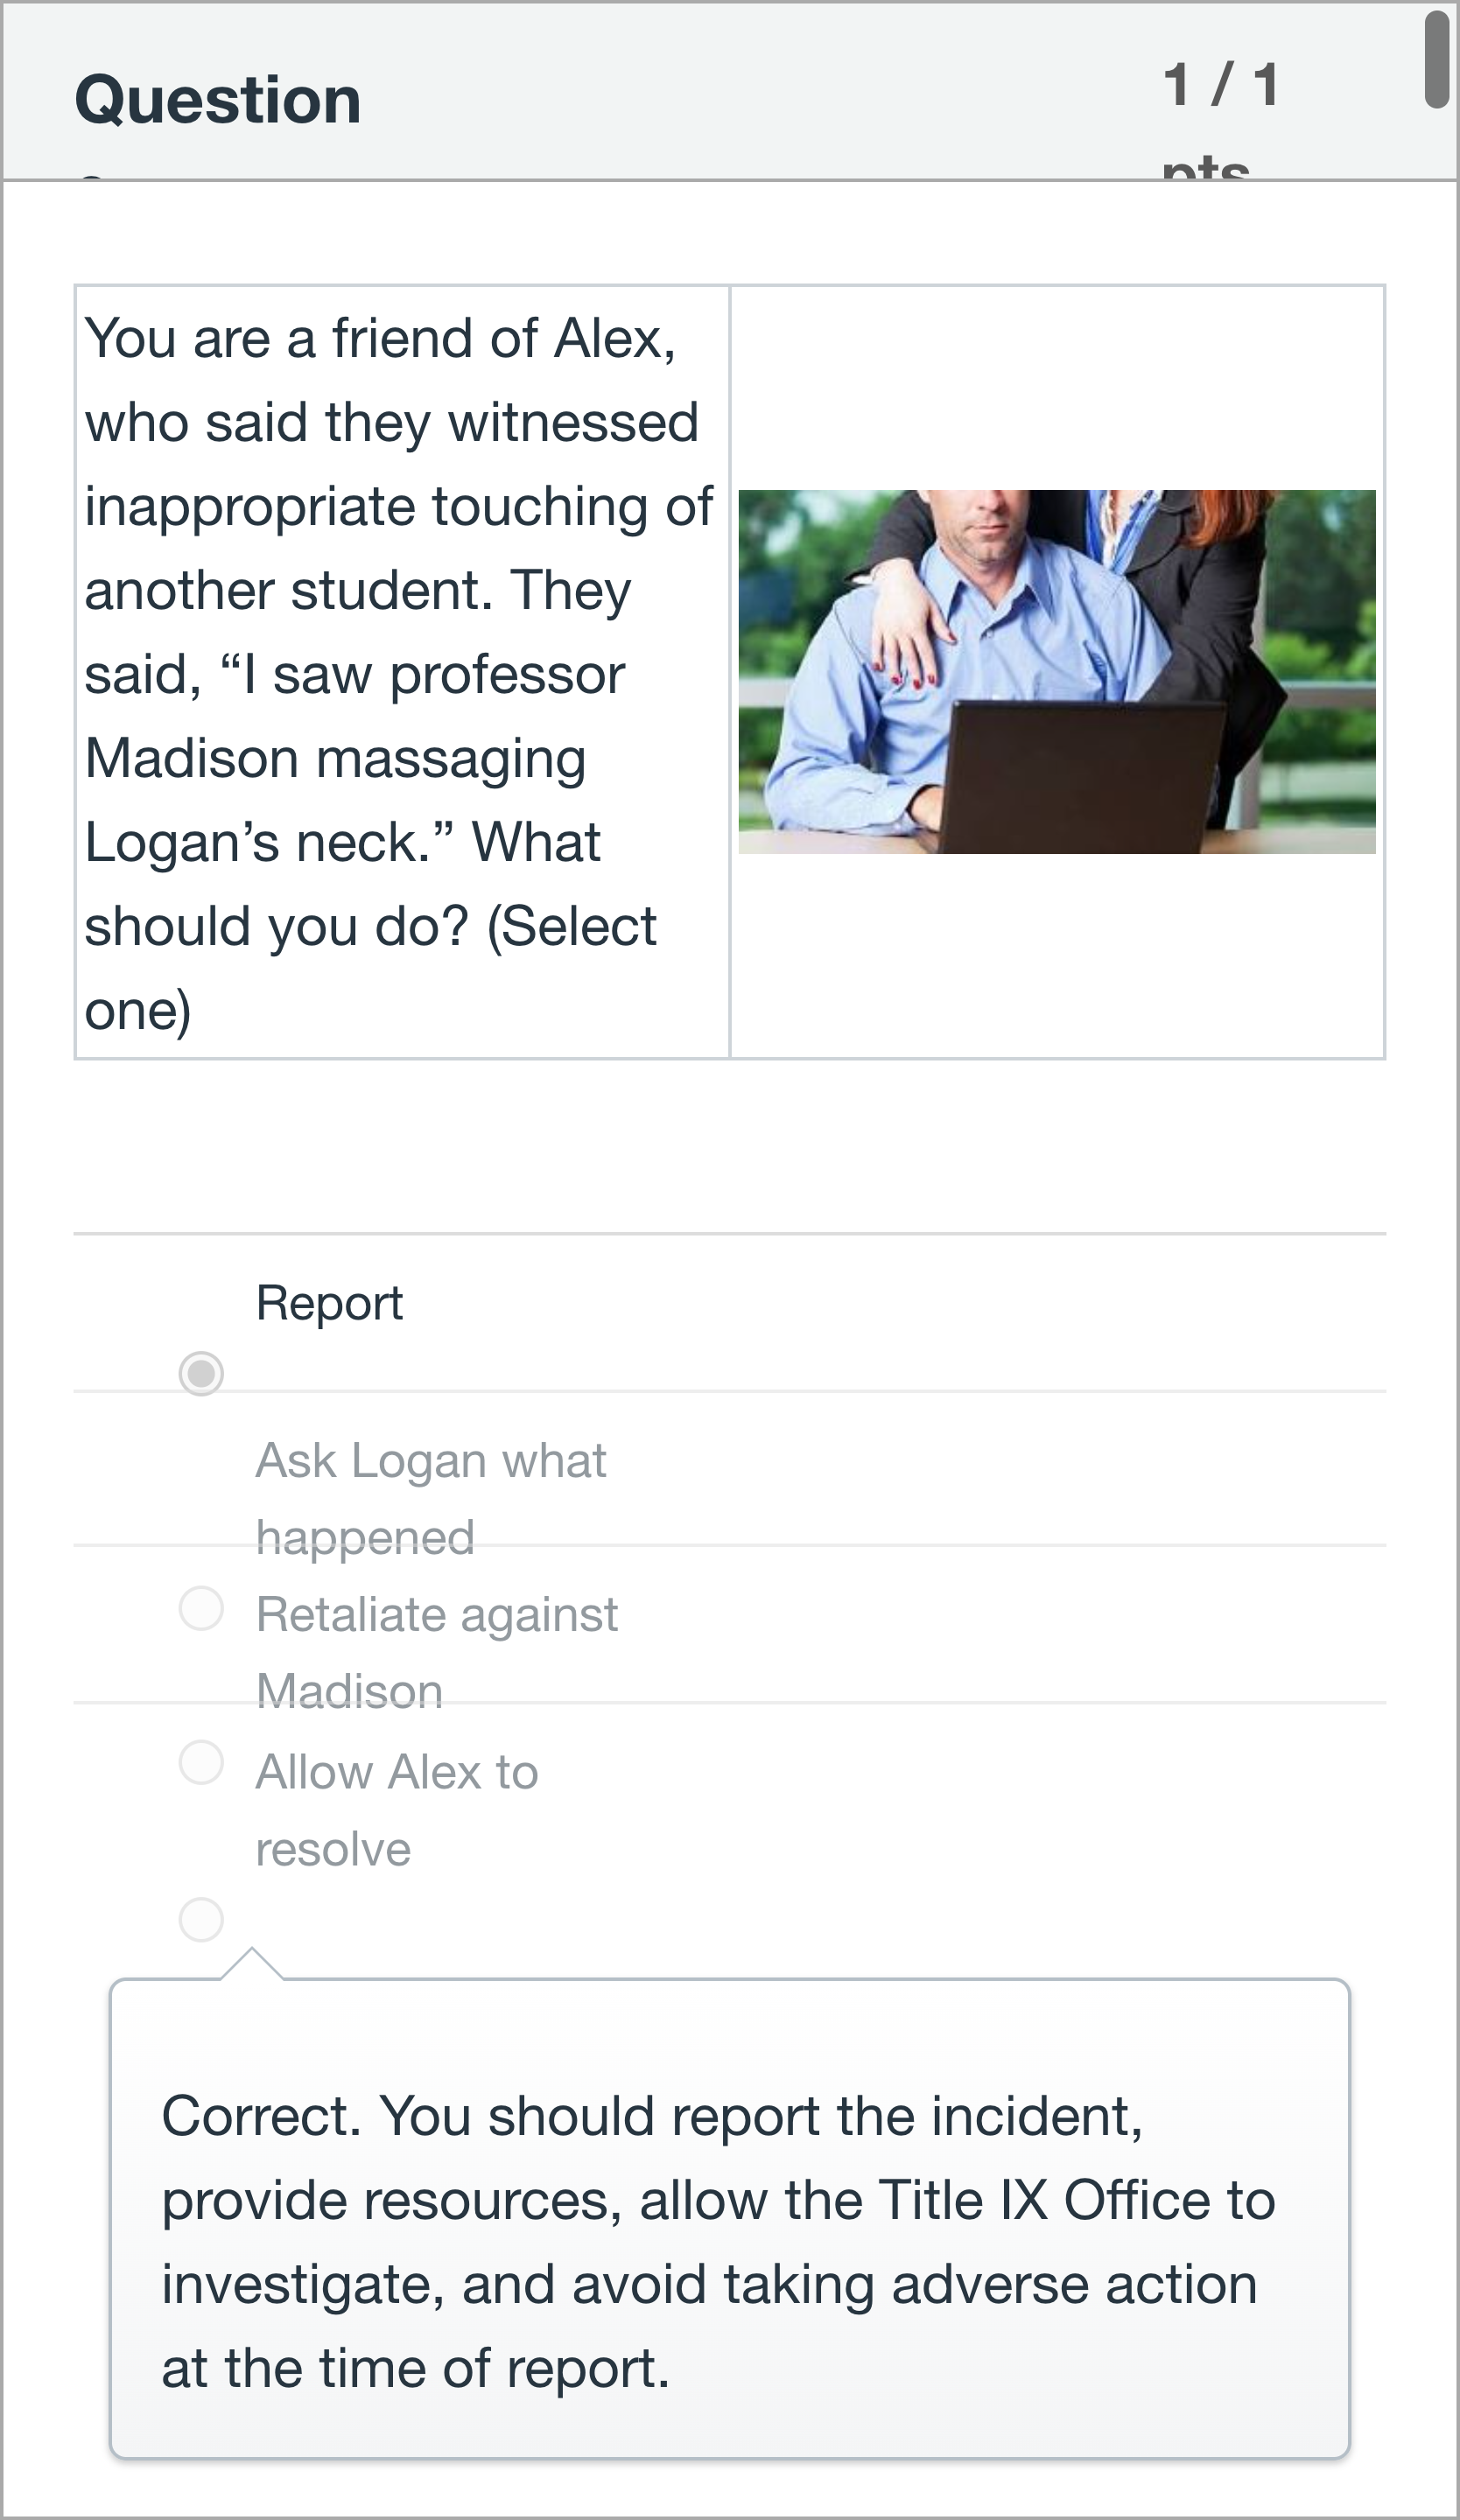Screen dimensions: 1460x2520
Task: Click radio button left of 'Retaliate against' line
Action: click(201, 1608)
